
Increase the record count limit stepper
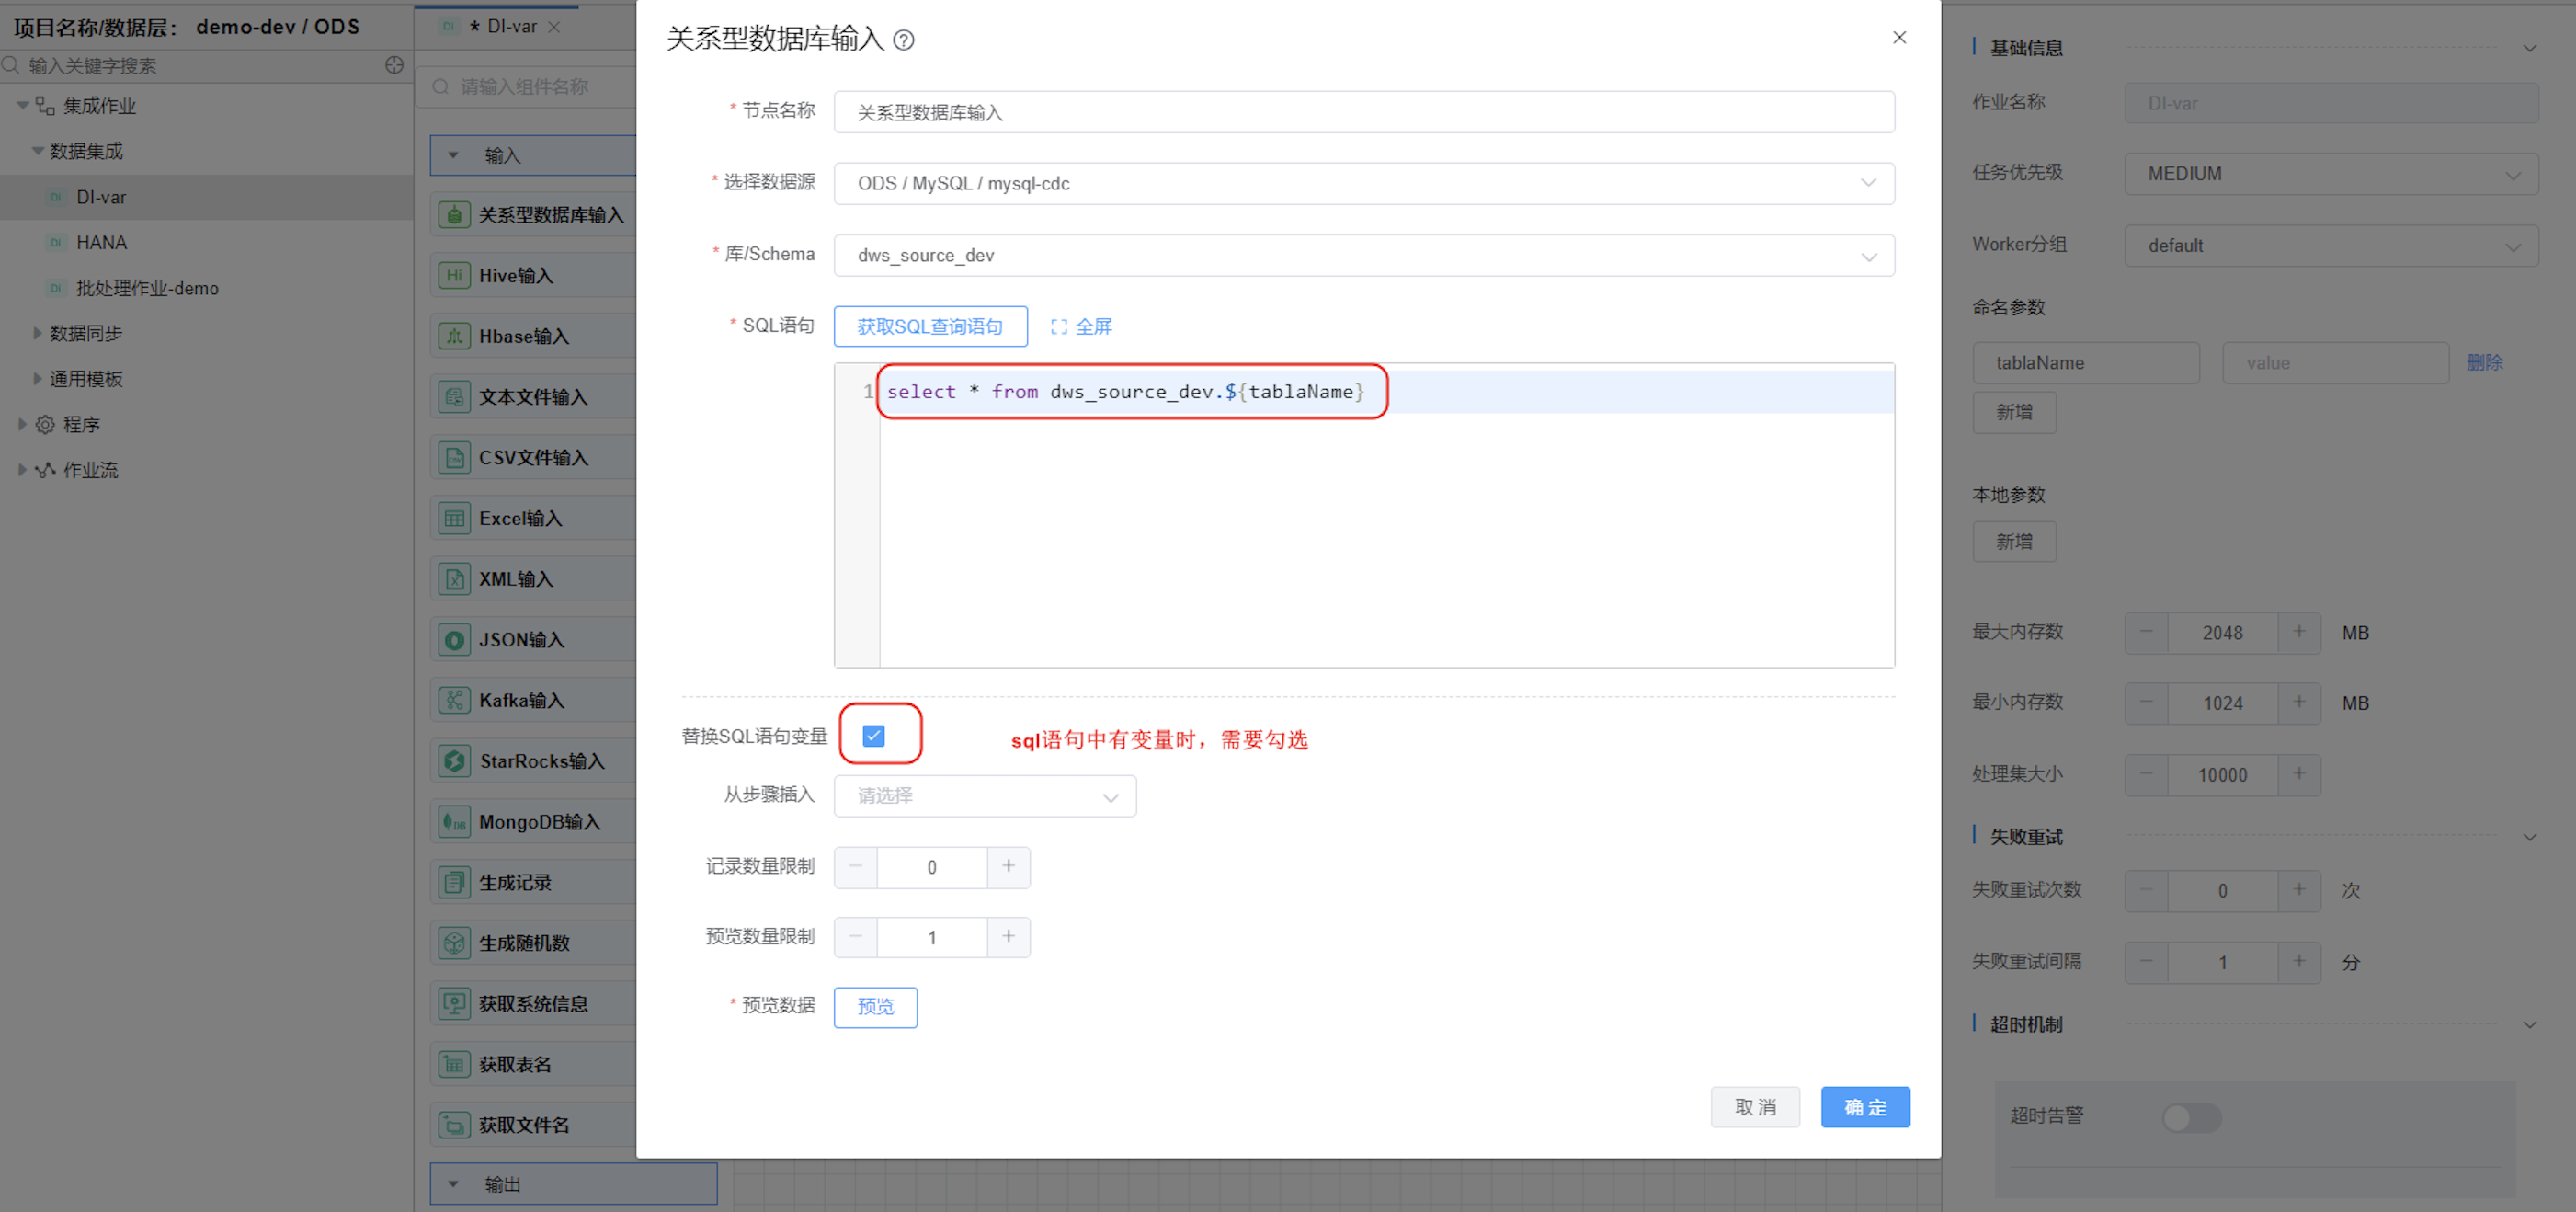(x=1008, y=866)
